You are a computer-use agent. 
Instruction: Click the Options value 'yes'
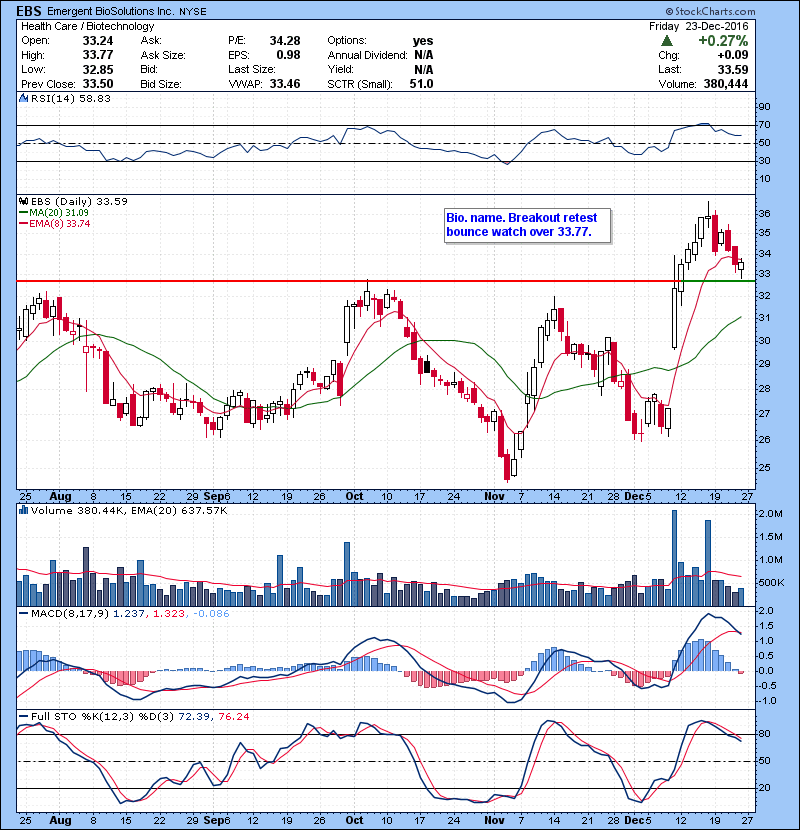pos(423,41)
